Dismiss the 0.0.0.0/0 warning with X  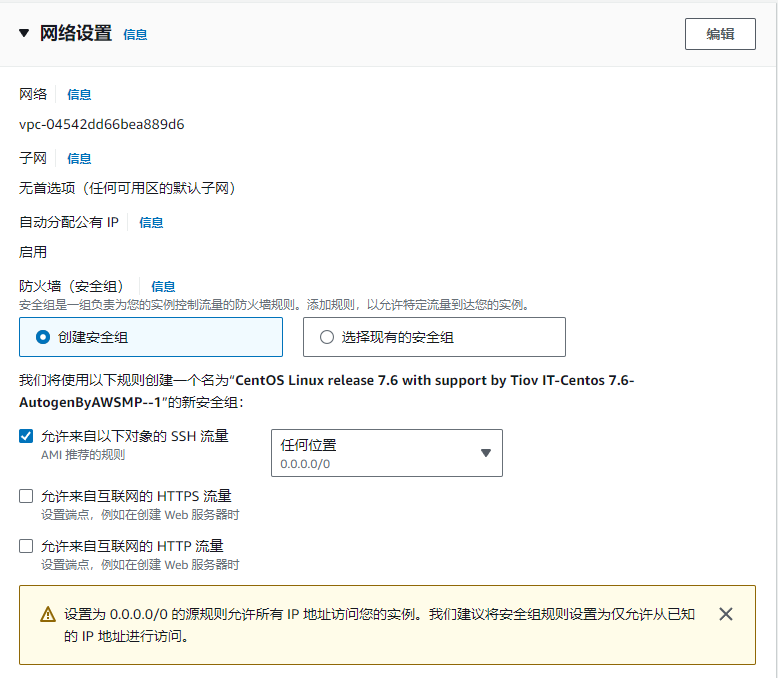[726, 614]
